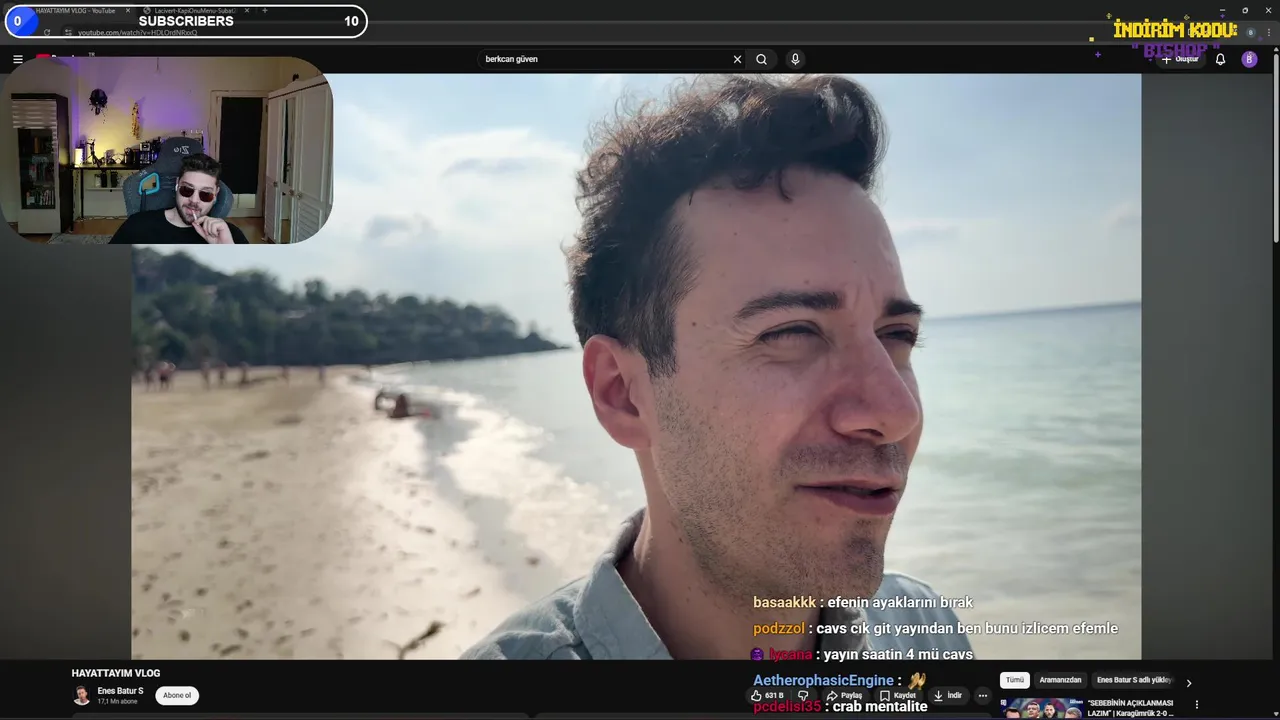
Task: Click the HAYATTAYIM VLOG video title
Action: (116, 673)
